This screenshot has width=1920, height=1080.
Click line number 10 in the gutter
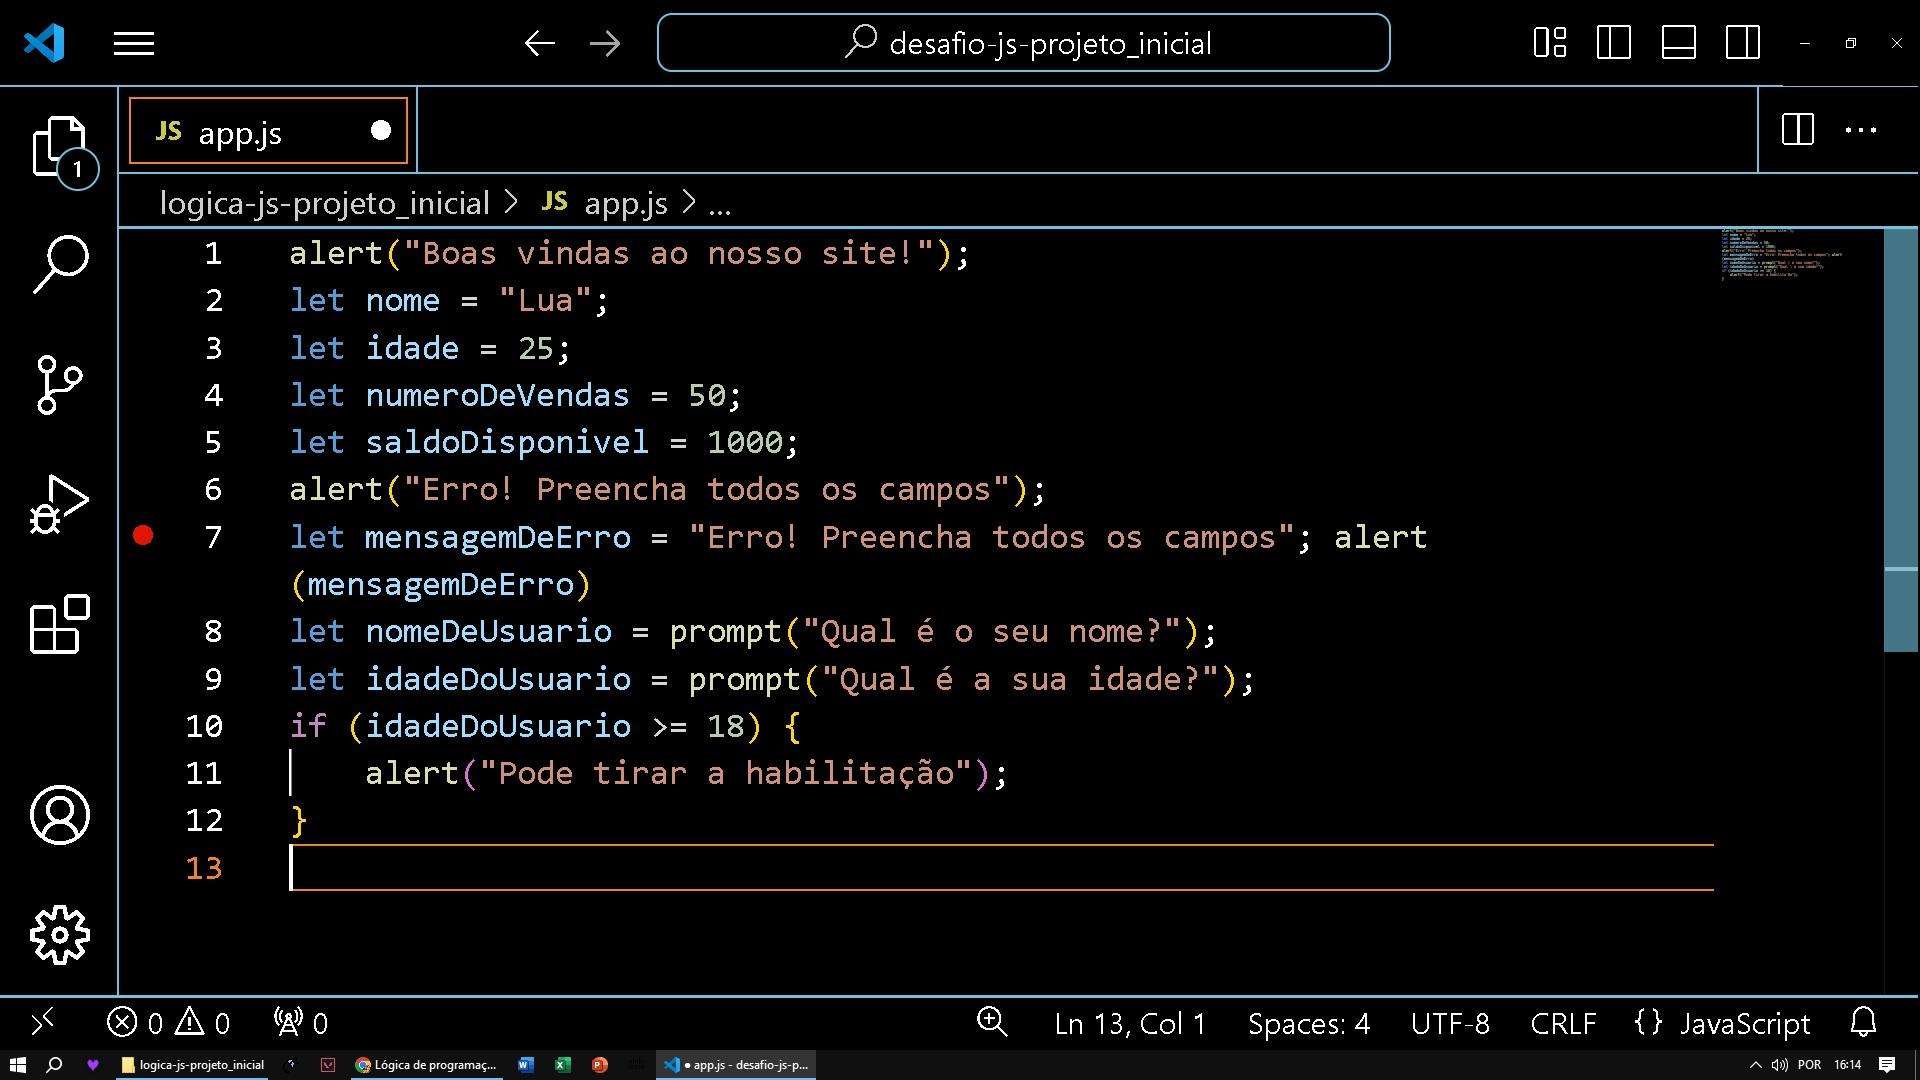(x=204, y=726)
